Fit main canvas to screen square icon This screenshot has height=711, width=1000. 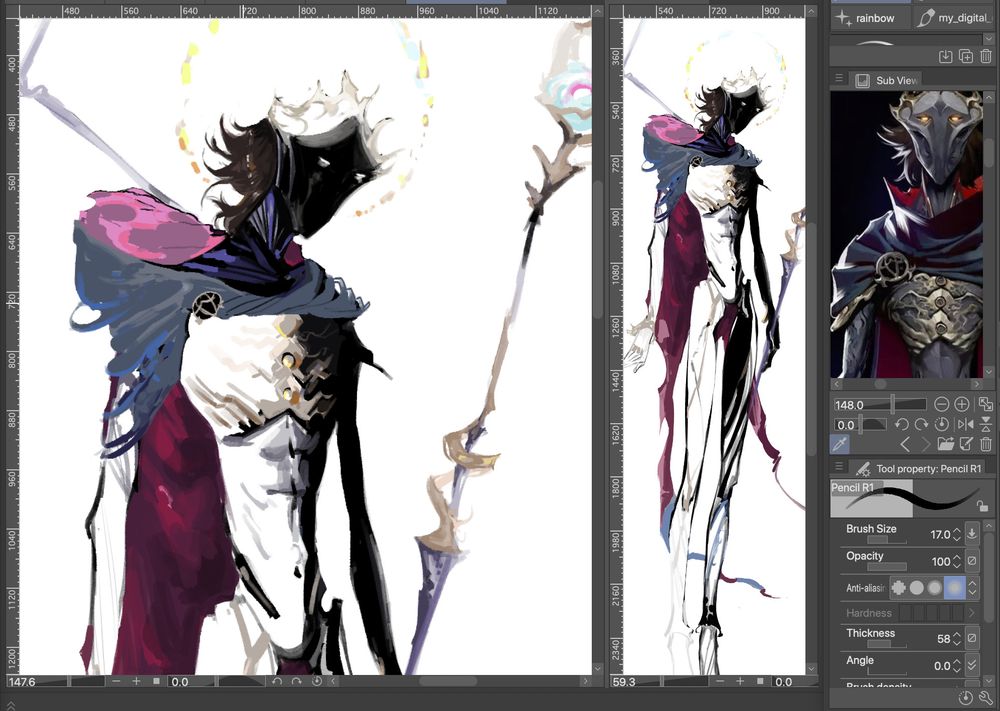coord(156,682)
